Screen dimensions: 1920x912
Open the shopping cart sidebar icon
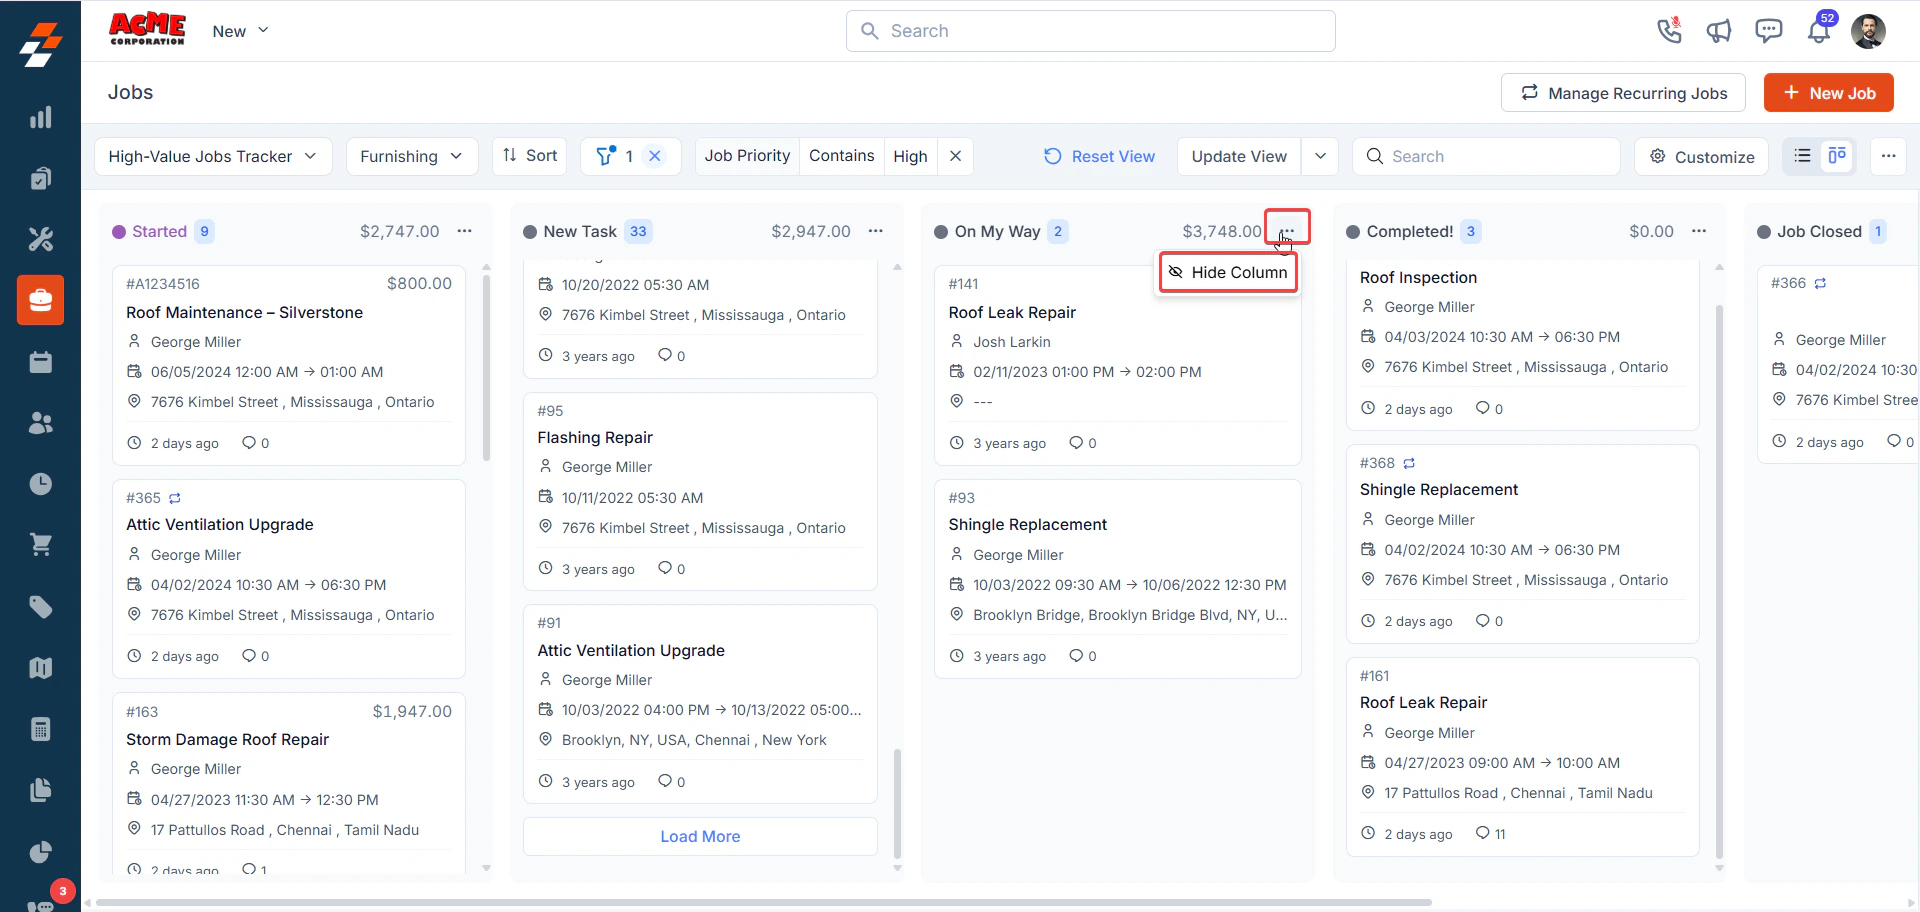click(40, 545)
